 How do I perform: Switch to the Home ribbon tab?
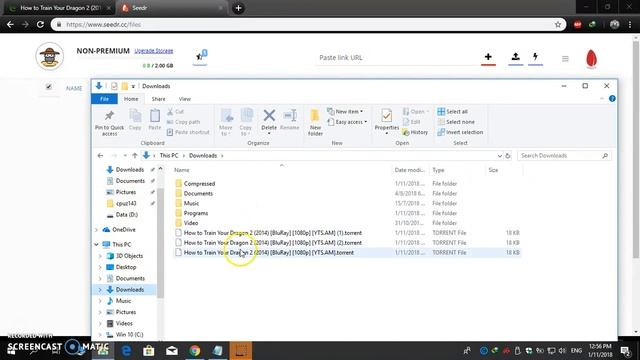point(131,99)
